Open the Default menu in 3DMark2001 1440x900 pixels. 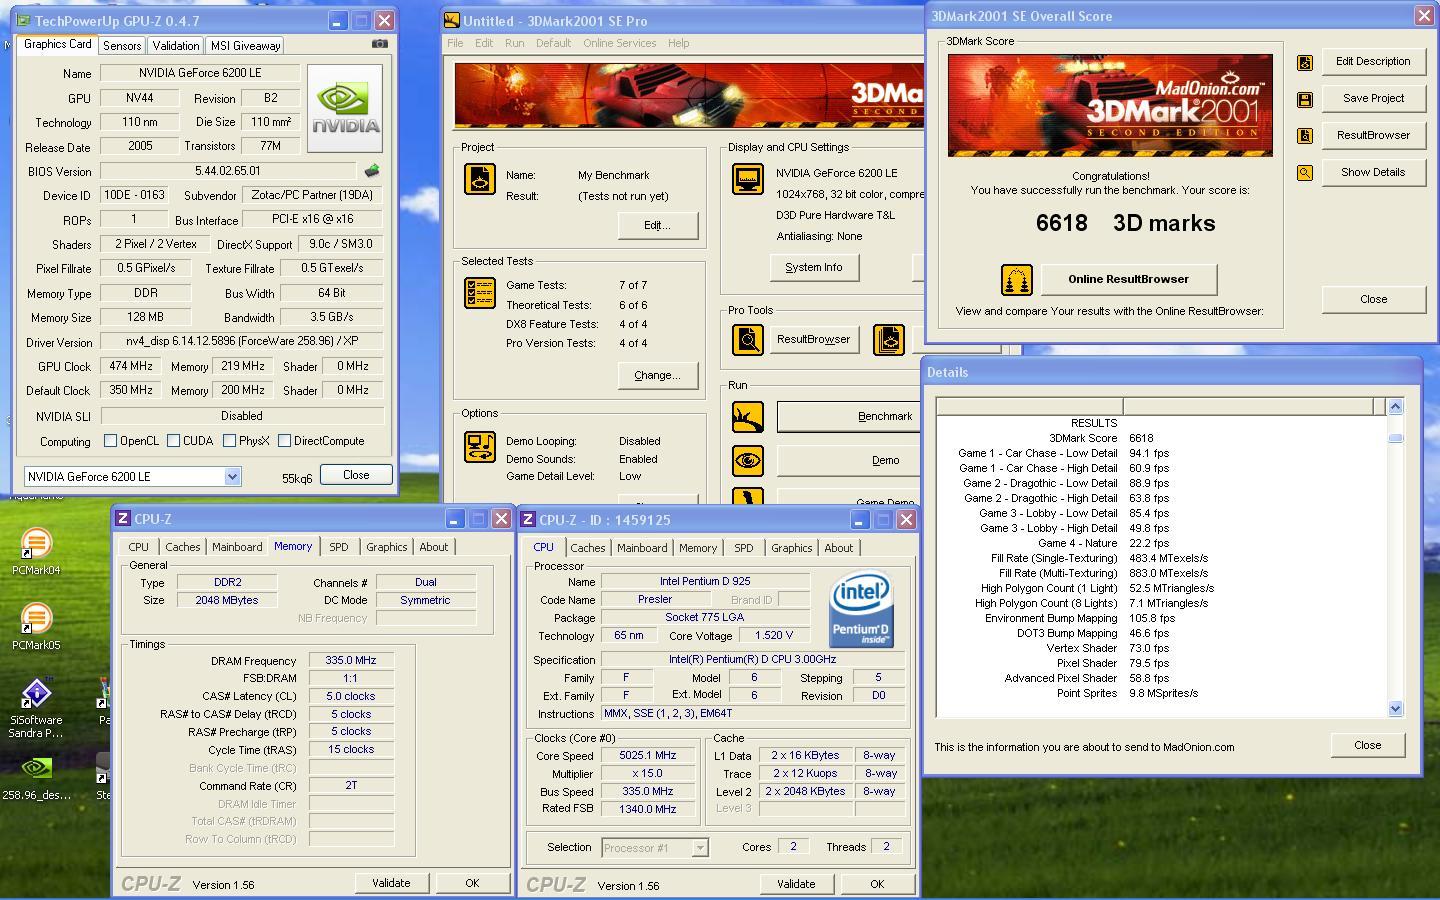coord(553,43)
